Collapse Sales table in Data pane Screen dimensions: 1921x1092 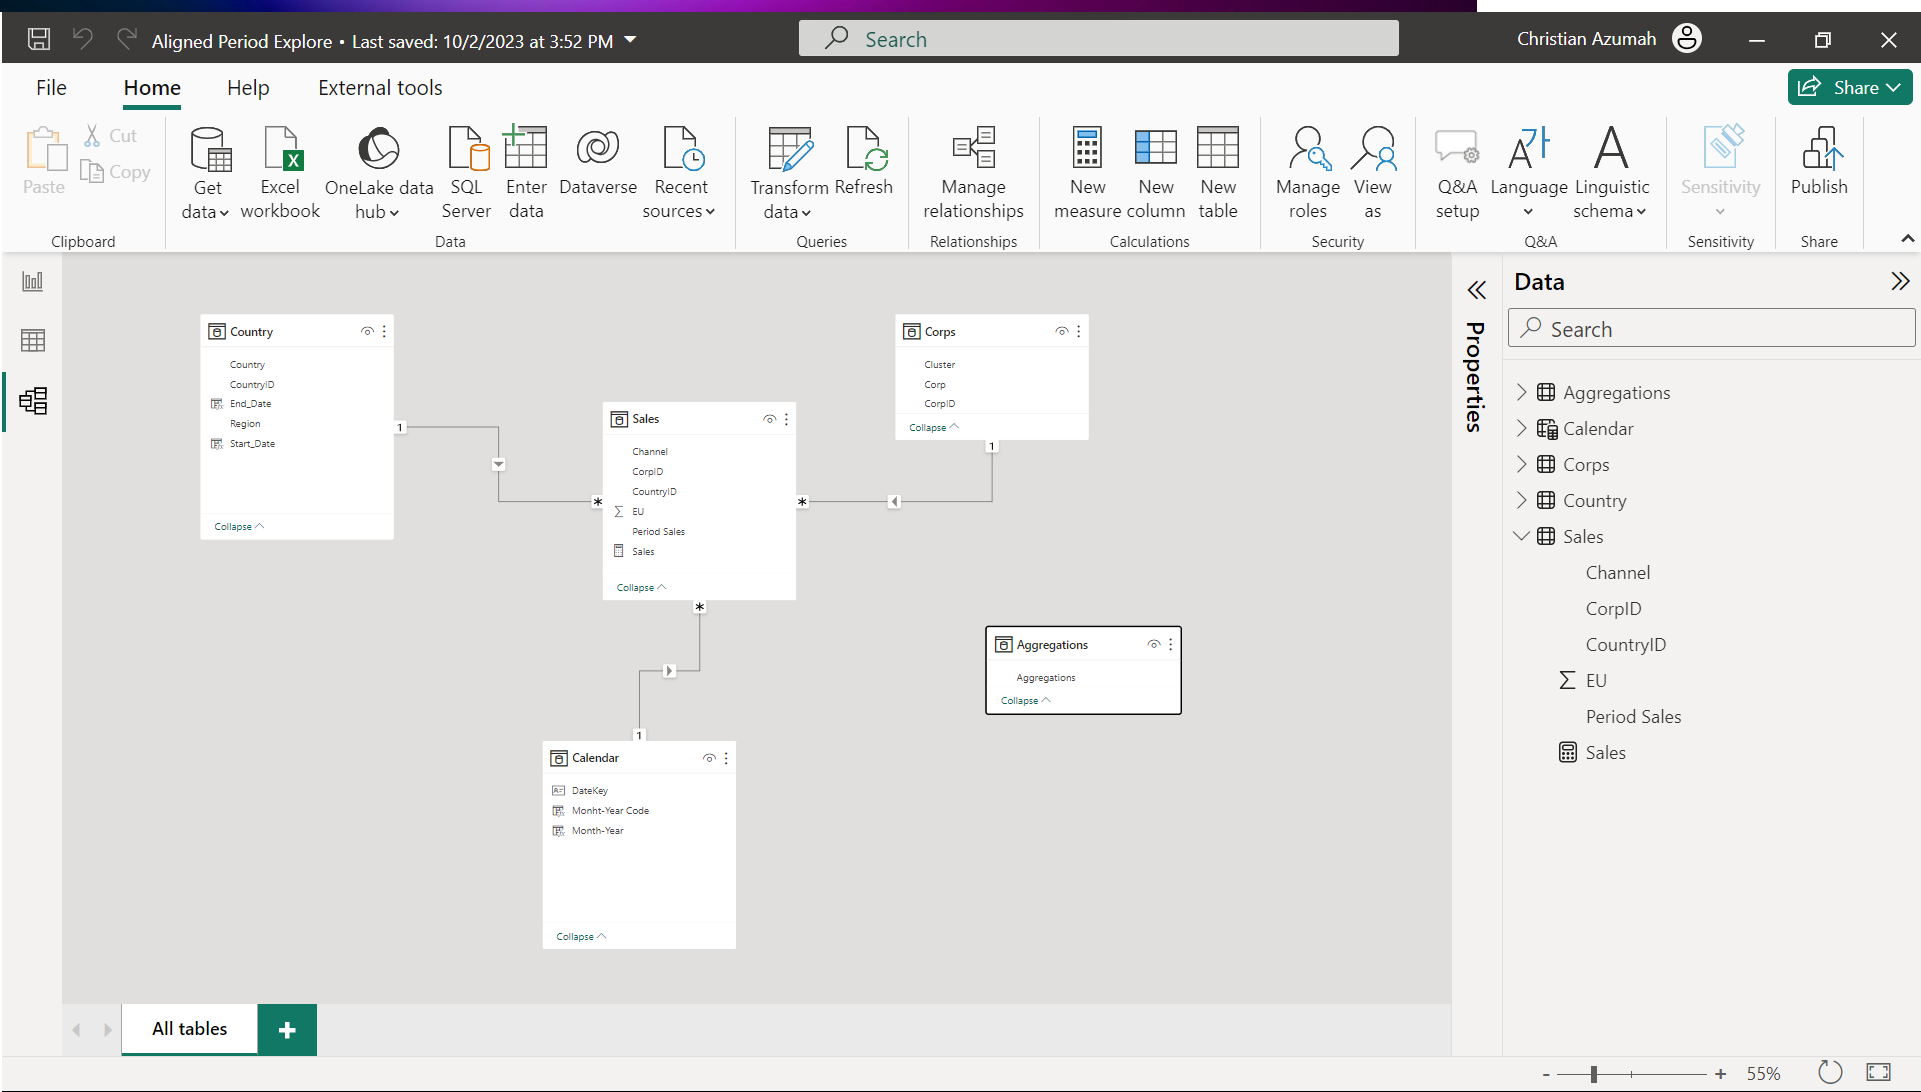click(x=1521, y=536)
